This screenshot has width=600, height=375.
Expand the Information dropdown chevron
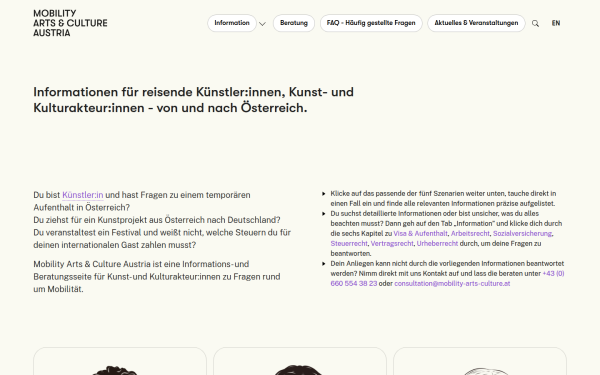click(x=262, y=24)
